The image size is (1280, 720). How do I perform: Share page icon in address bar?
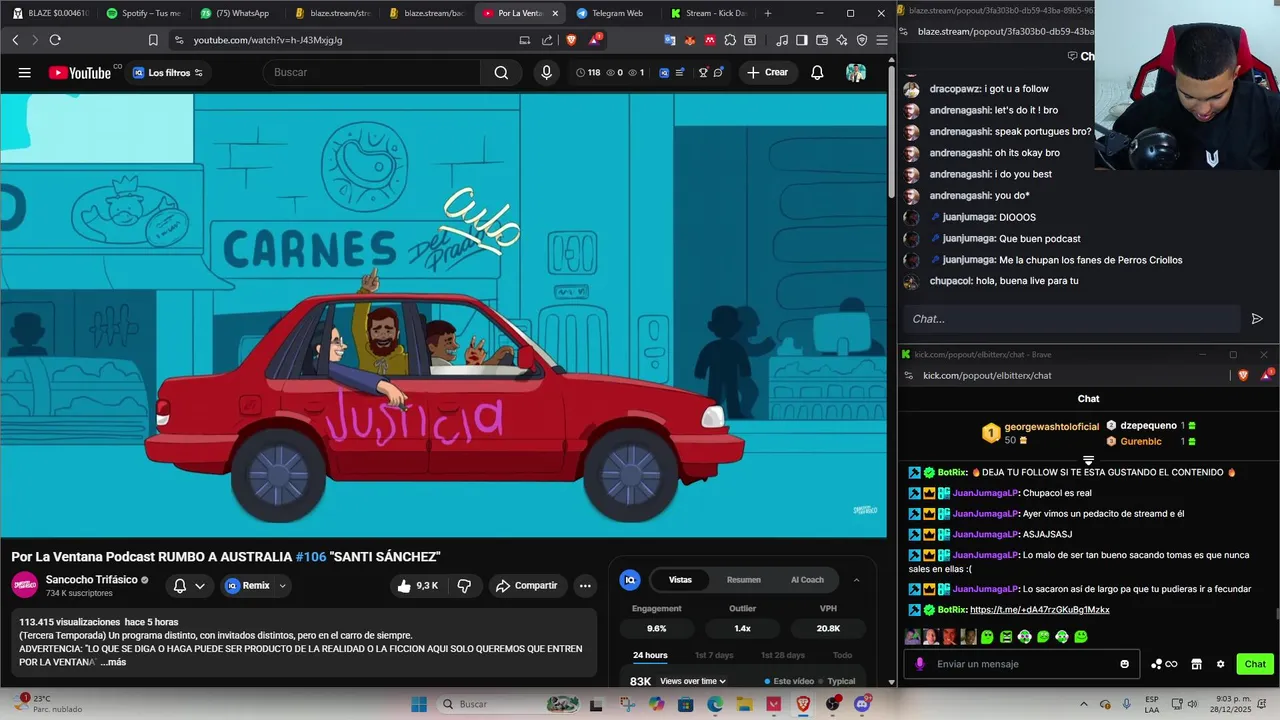coord(547,40)
